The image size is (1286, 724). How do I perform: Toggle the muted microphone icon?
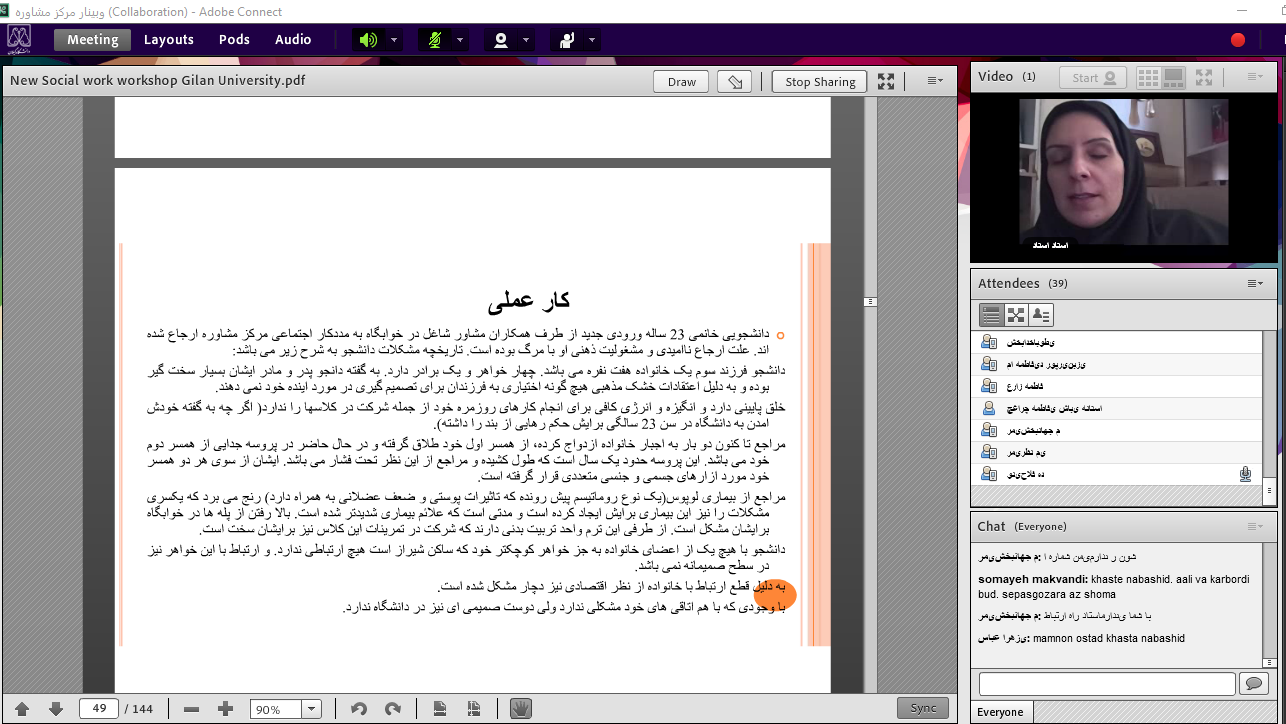434,40
